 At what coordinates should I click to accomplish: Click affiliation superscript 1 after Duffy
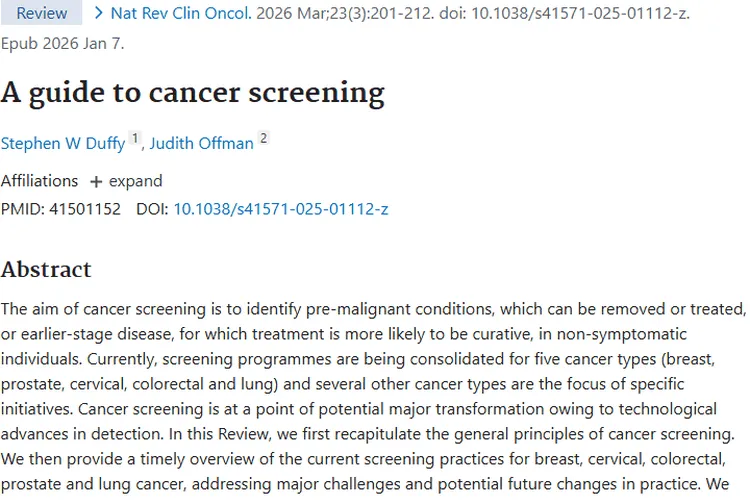click(x=135, y=139)
